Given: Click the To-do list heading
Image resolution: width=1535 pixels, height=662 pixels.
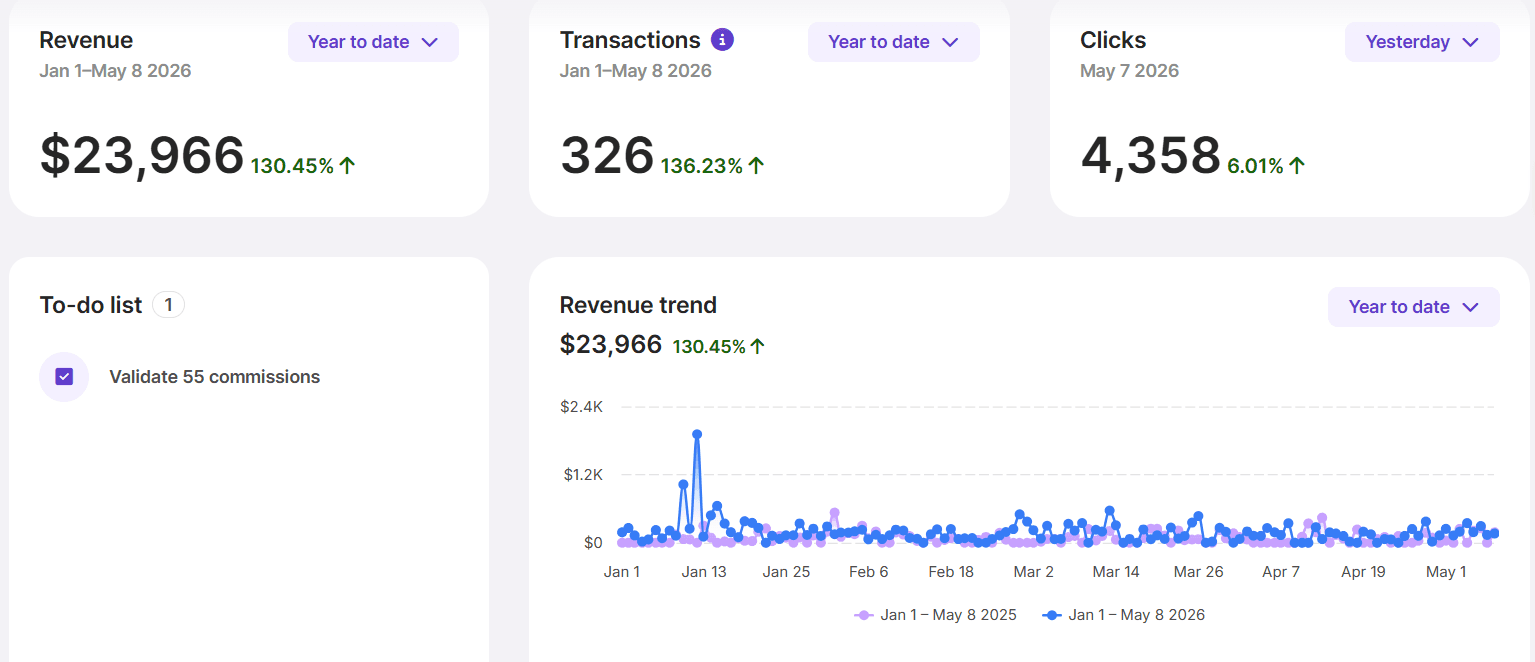Looking at the screenshot, I should pos(91,305).
